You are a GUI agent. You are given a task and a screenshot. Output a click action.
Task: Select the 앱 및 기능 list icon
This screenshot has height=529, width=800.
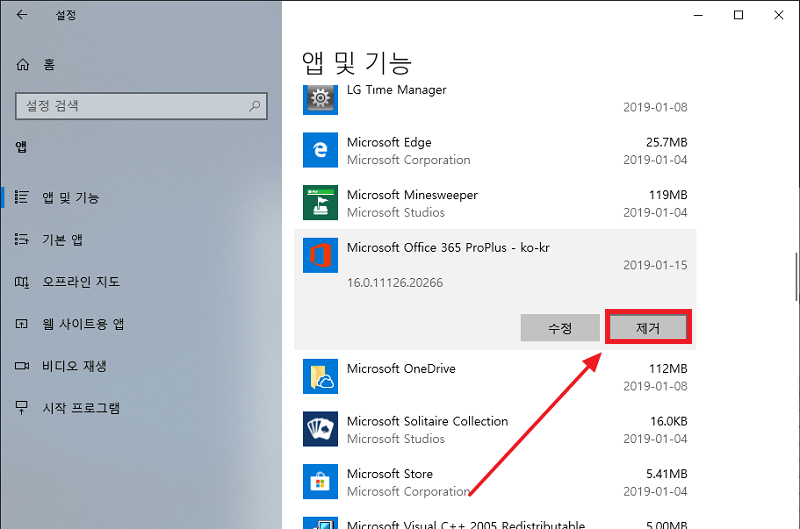tap(21, 197)
